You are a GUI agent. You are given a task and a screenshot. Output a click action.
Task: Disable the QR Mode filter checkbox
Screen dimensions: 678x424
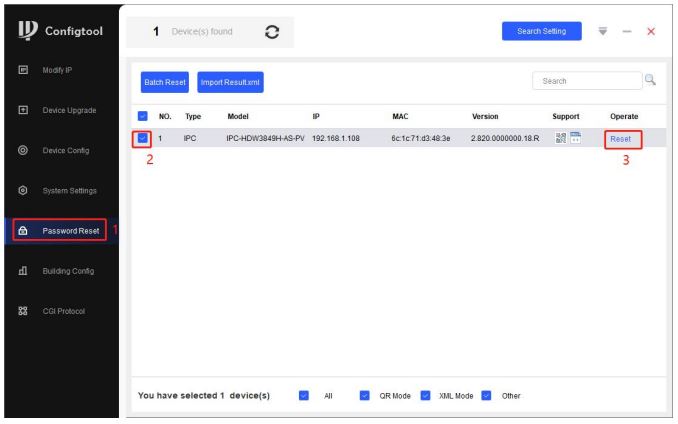tap(365, 395)
